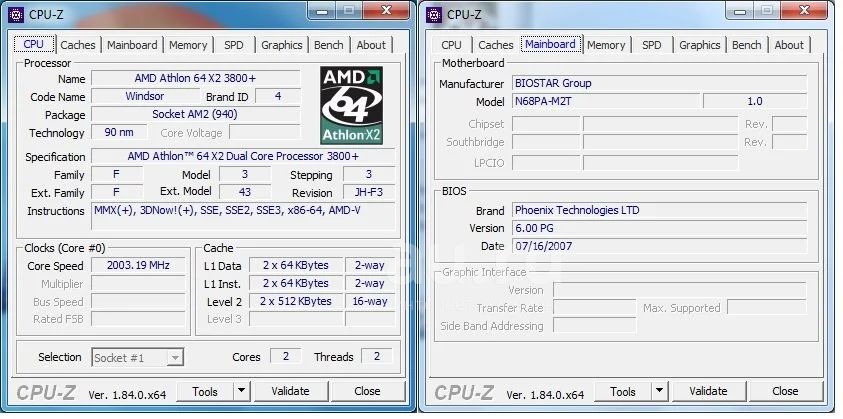Viewport: 843px width, 419px height.
Task: Click Revision value JH-F3
Action: [x=369, y=192]
